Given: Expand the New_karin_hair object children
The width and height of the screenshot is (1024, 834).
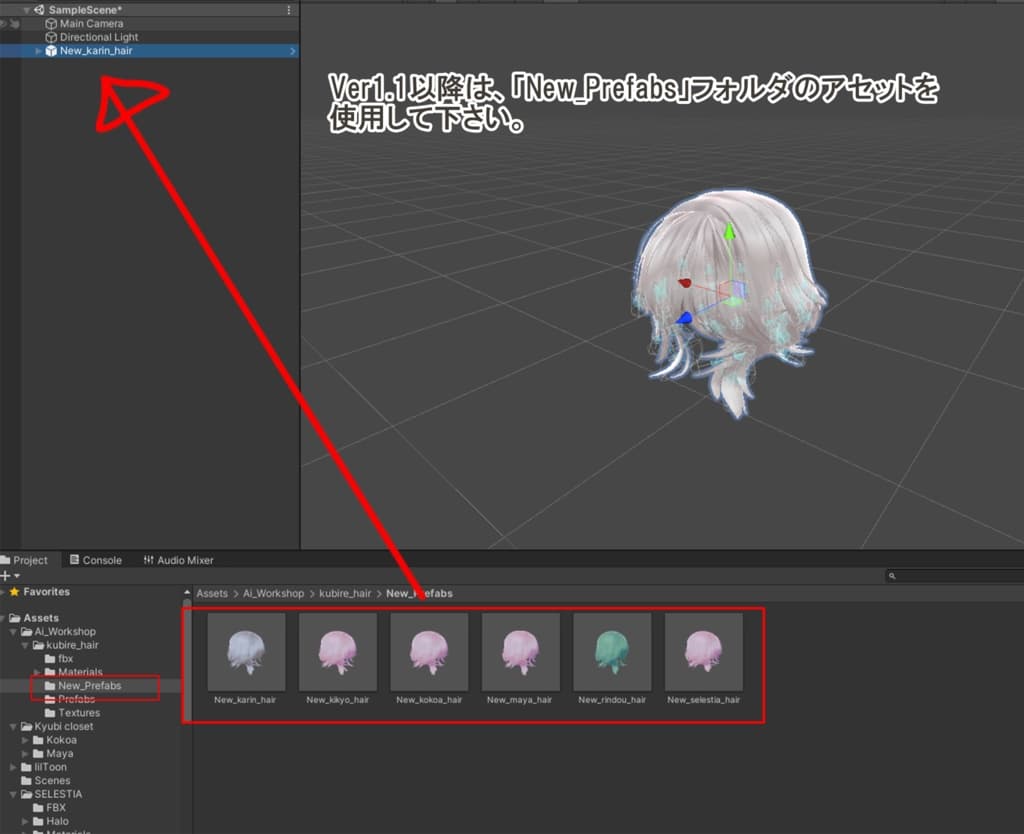Looking at the screenshot, I should pos(39,51).
